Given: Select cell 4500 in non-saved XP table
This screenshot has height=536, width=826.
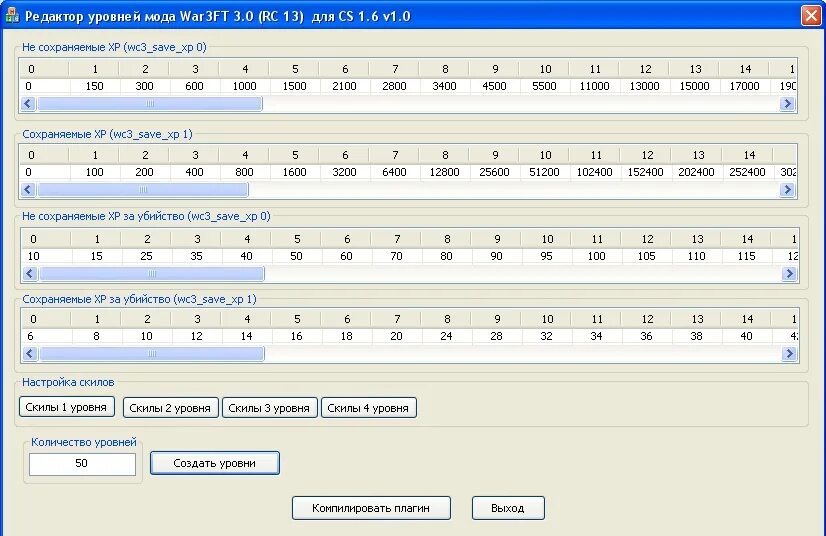Looking at the screenshot, I should point(494,86).
